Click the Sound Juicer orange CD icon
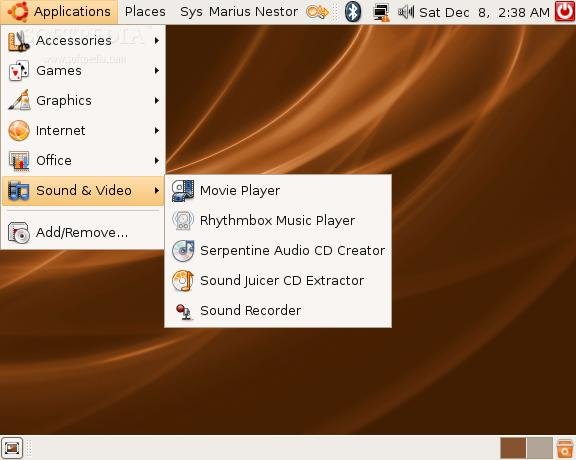 click(x=183, y=280)
